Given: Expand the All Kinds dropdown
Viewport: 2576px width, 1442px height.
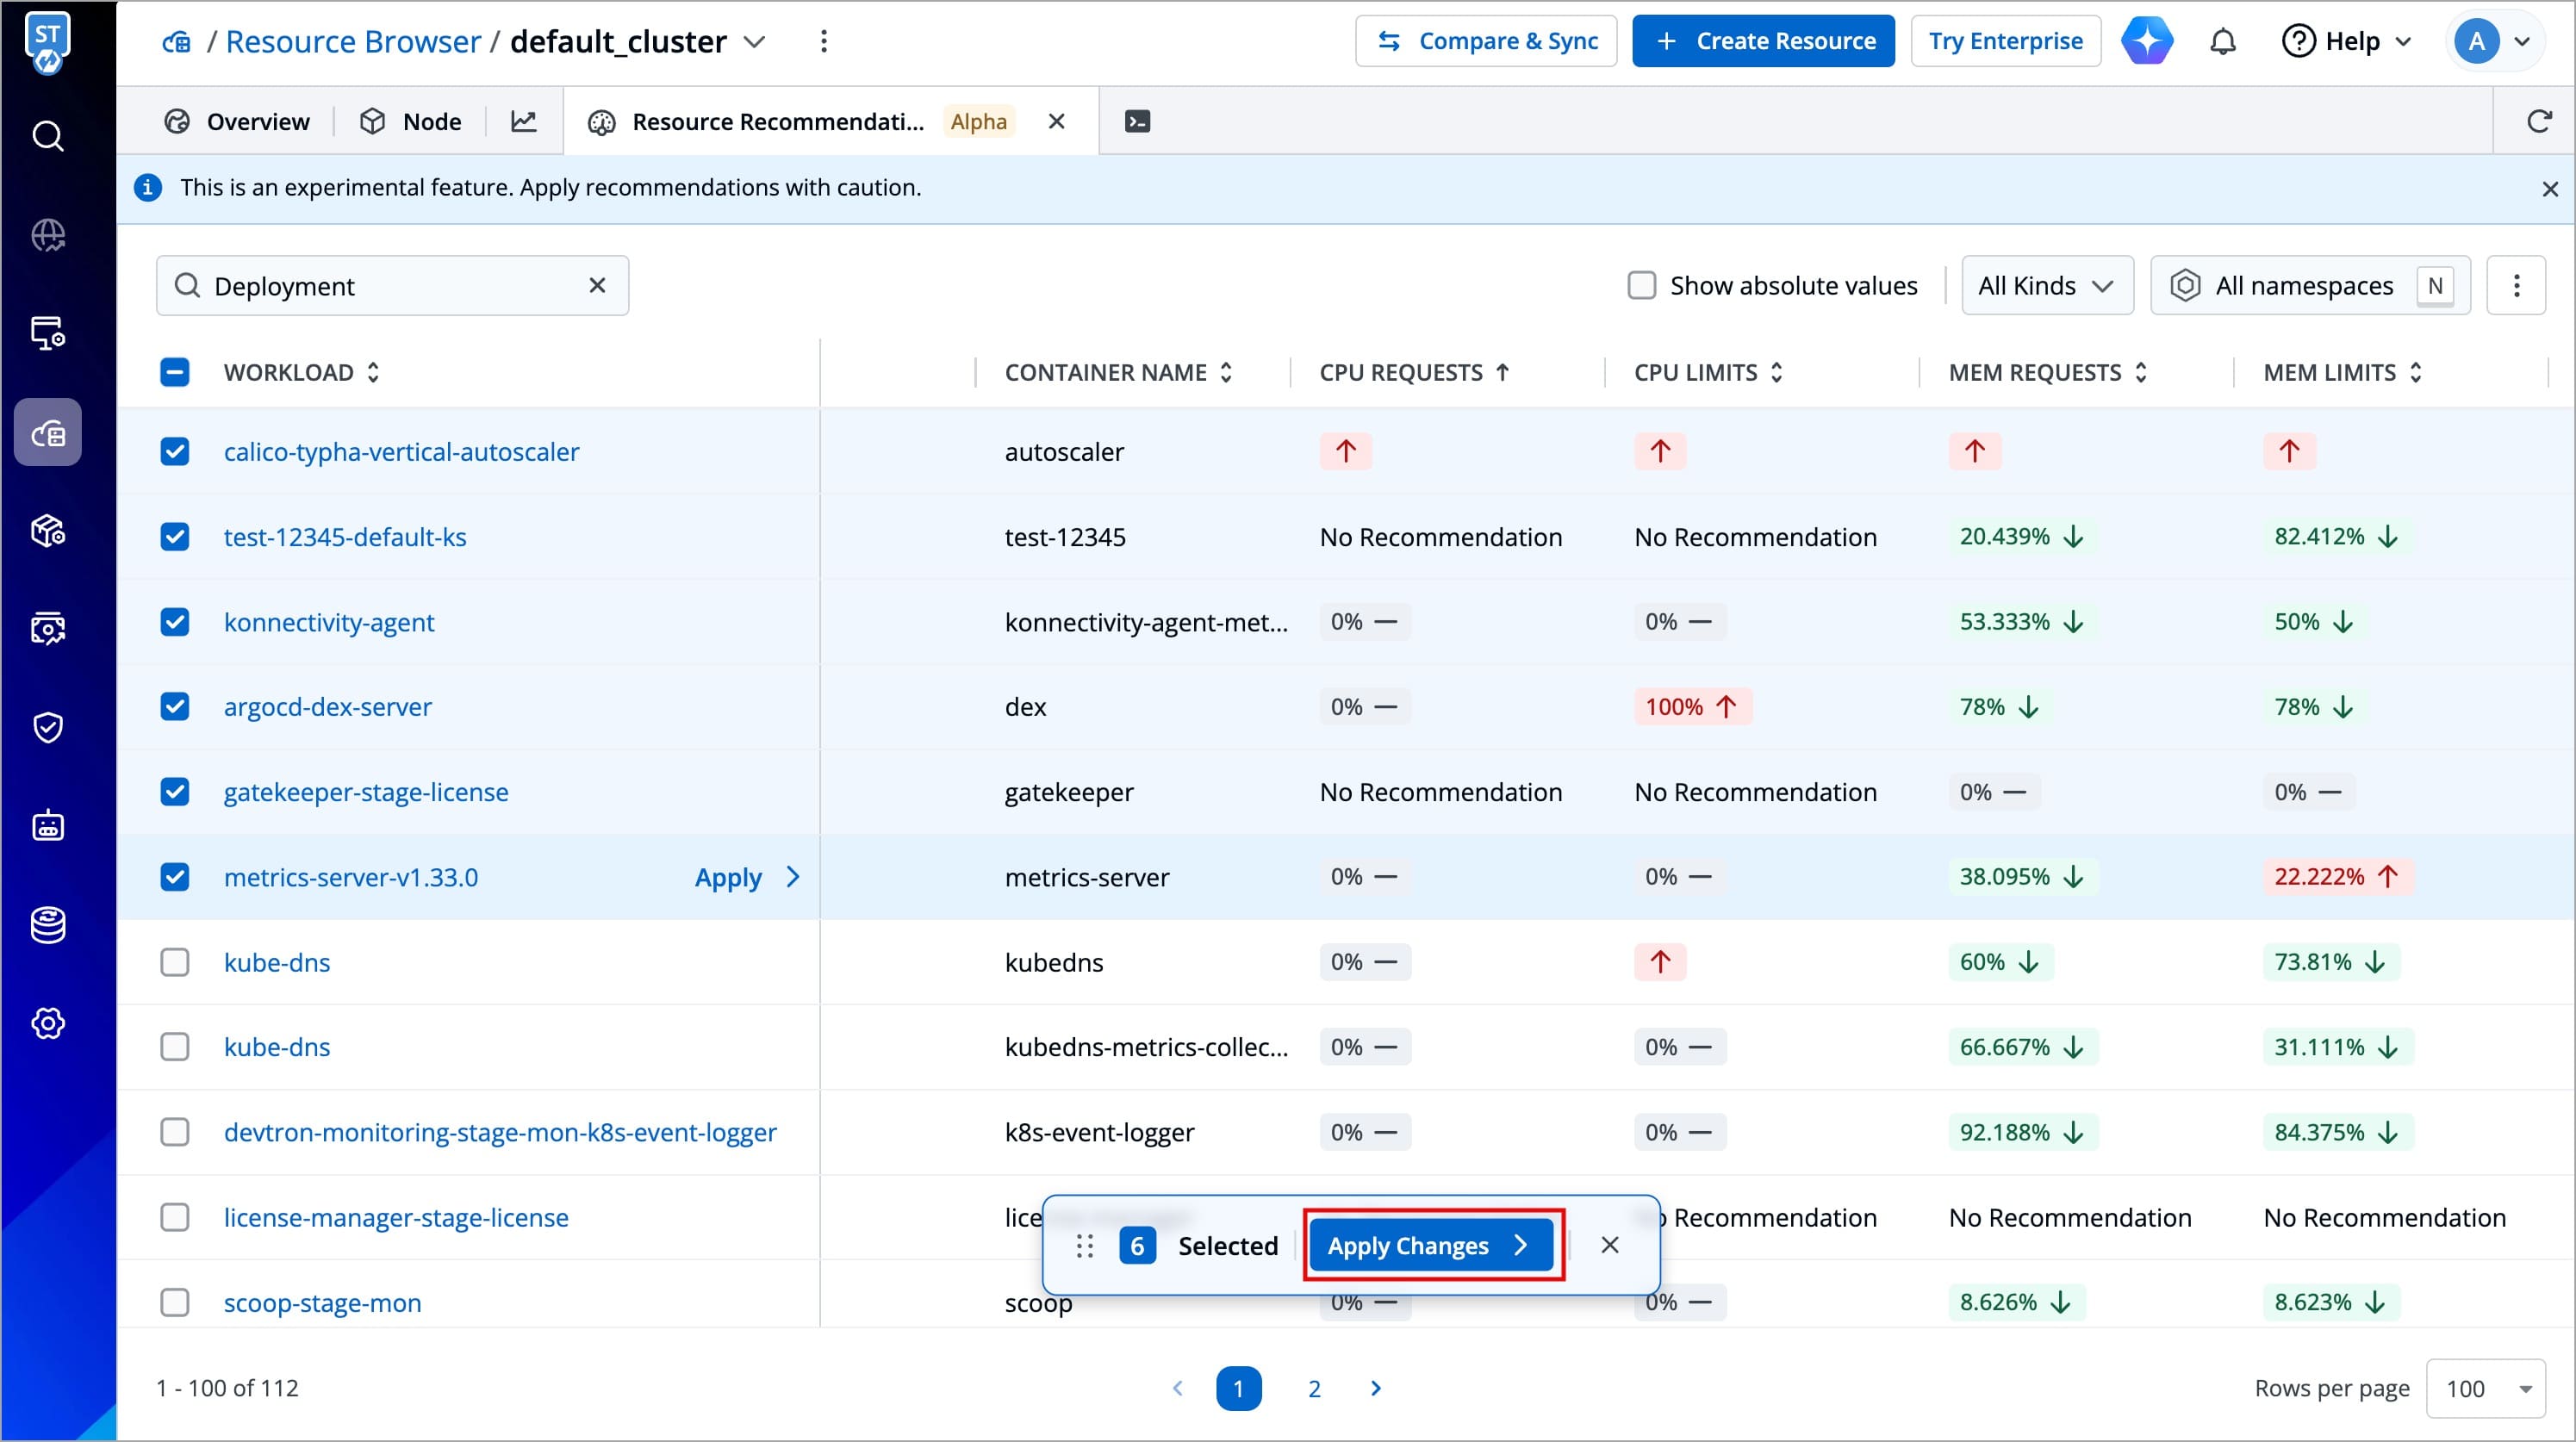Looking at the screenshot, I should point(2046,286).
